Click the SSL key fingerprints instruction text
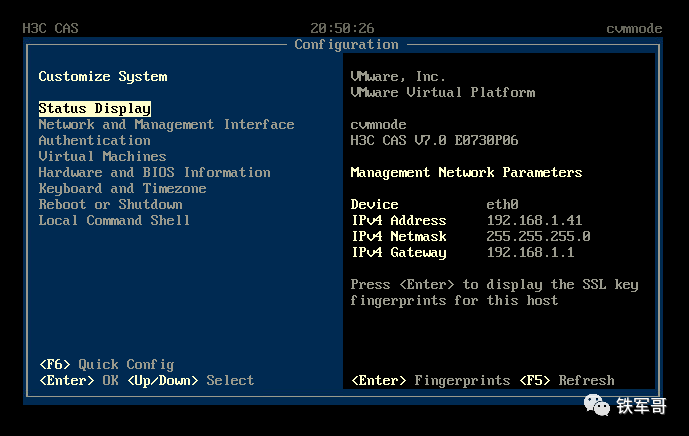This screenshot has width=689, height=436. [494, 293]
